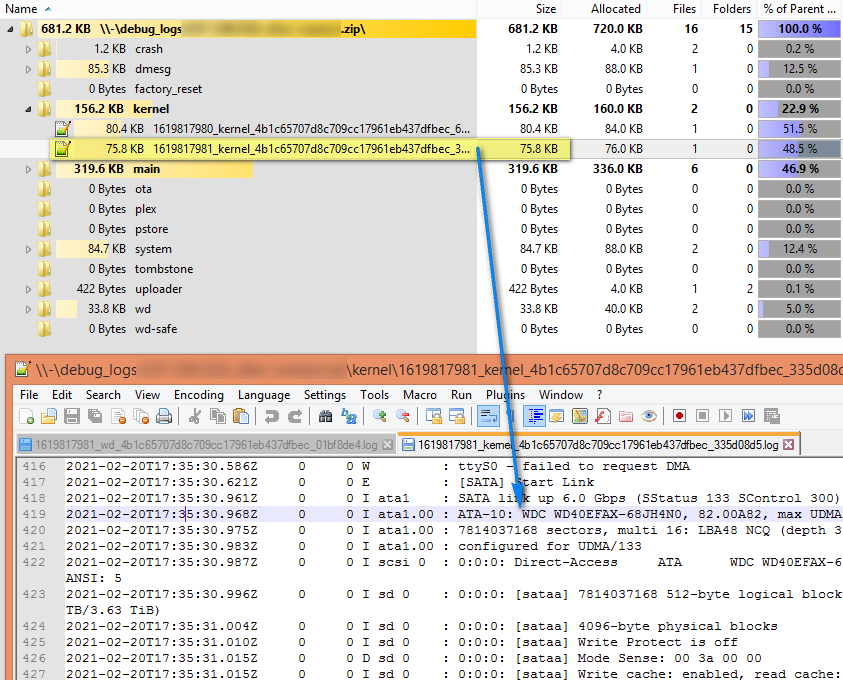Viewport: 843px width, 680px height.
Task: Save the current recorded macro icon
Action: pyautogui.click(x=771, y=416)
